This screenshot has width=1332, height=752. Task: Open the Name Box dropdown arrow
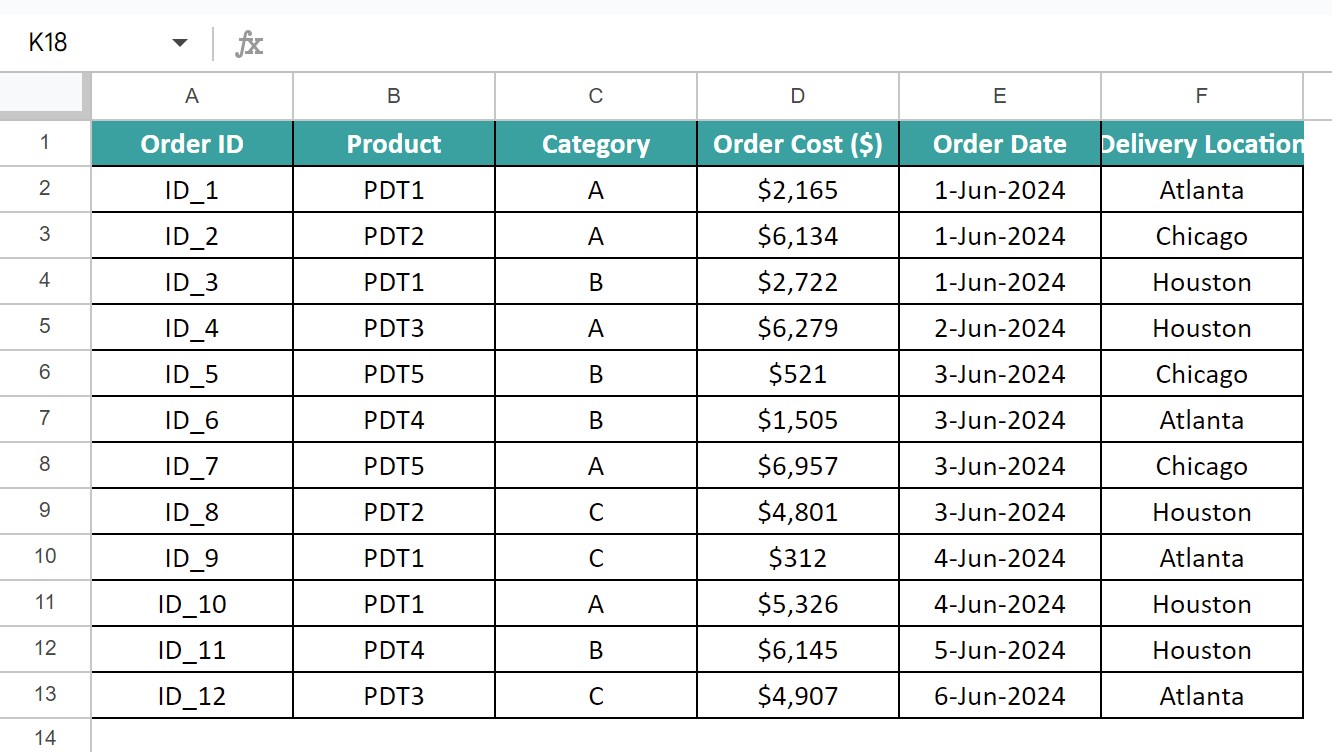[180, 43]
